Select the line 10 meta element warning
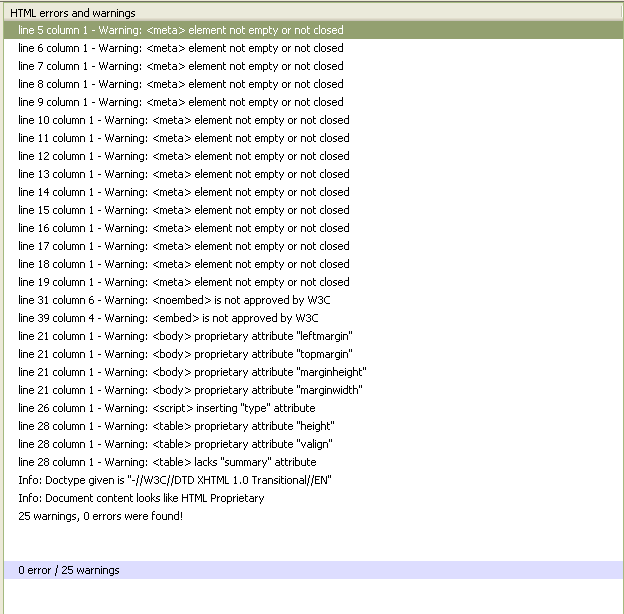Screen dimensions: 624x614 pos(313,120)
